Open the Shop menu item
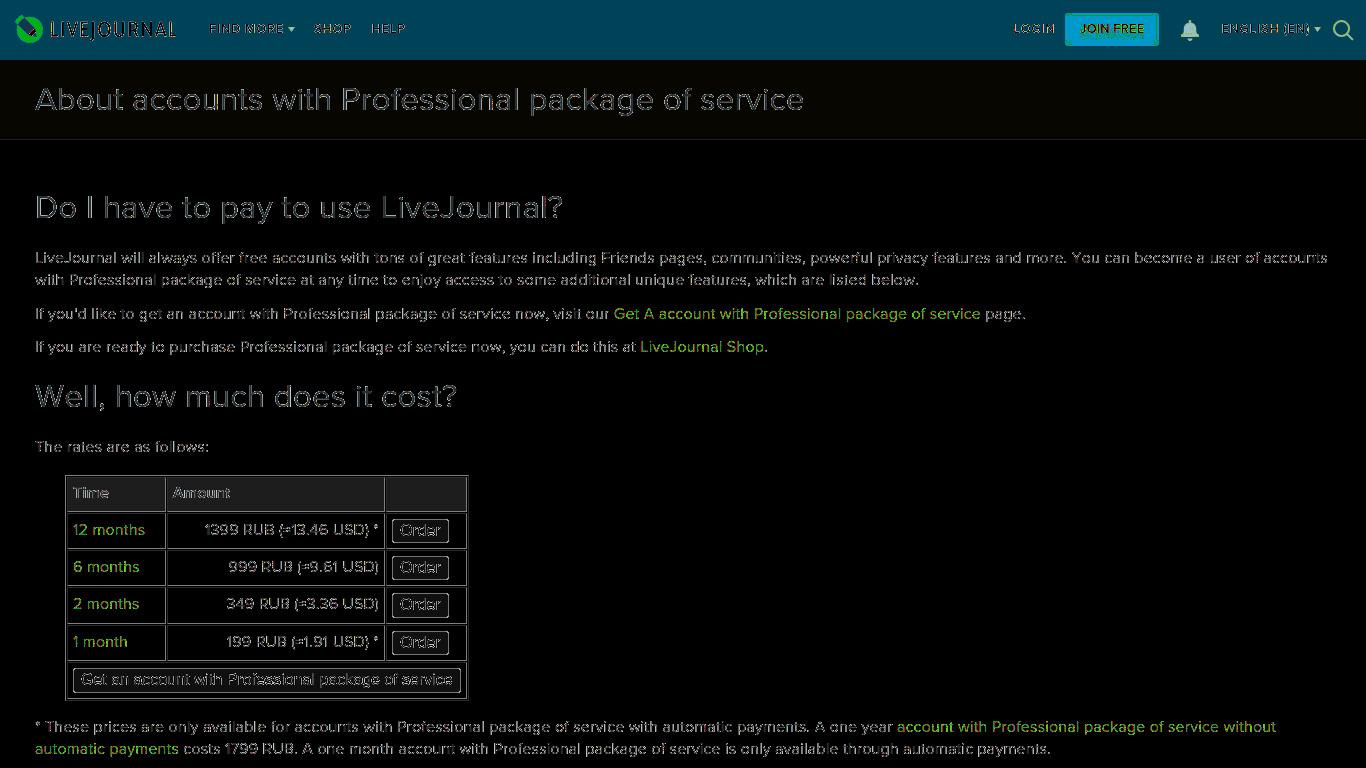This screenshot has width=1366, height=768. 333,29
